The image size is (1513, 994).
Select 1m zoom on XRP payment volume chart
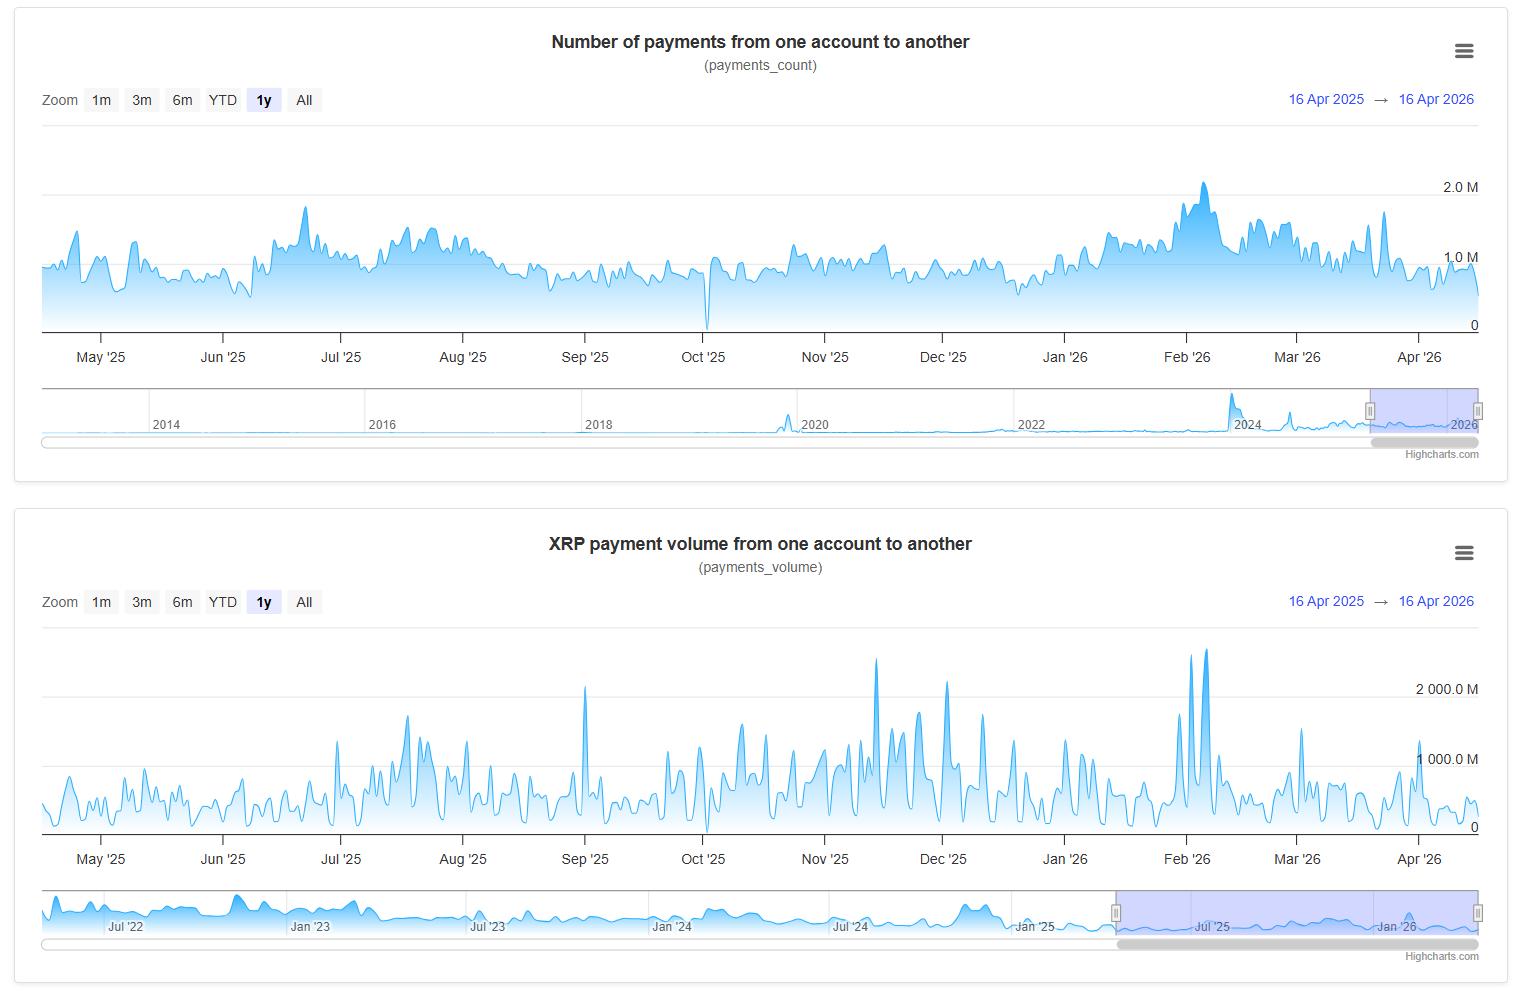click(101, 602)
